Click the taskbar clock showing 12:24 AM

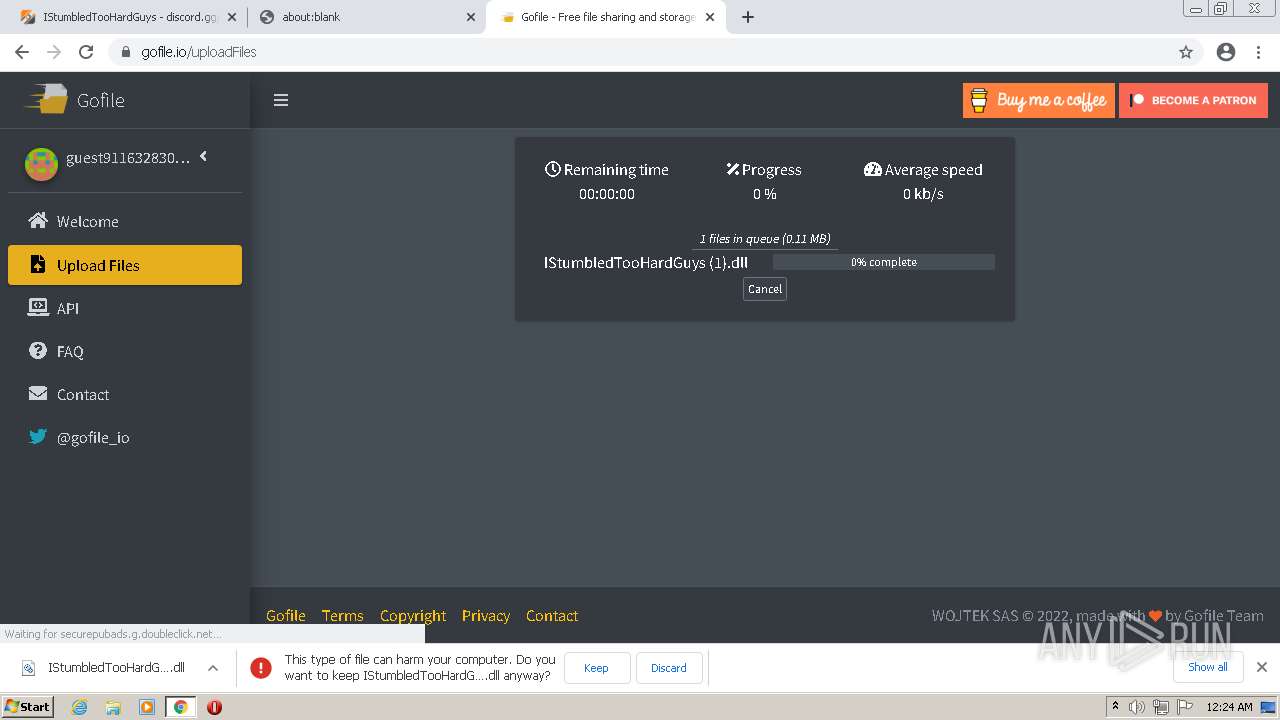(1229, 707)
